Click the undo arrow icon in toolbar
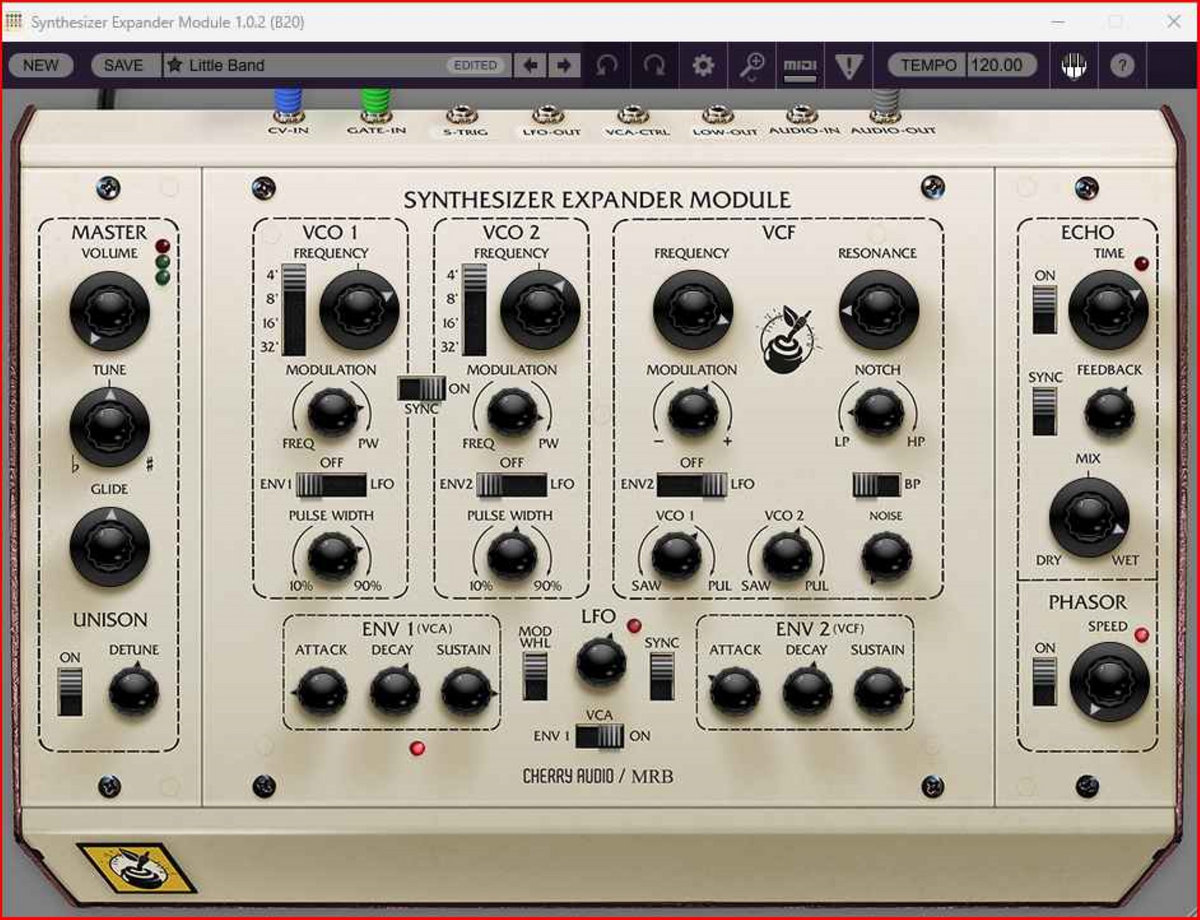Viewport: 1200px width, 920px height. point(606,66)
